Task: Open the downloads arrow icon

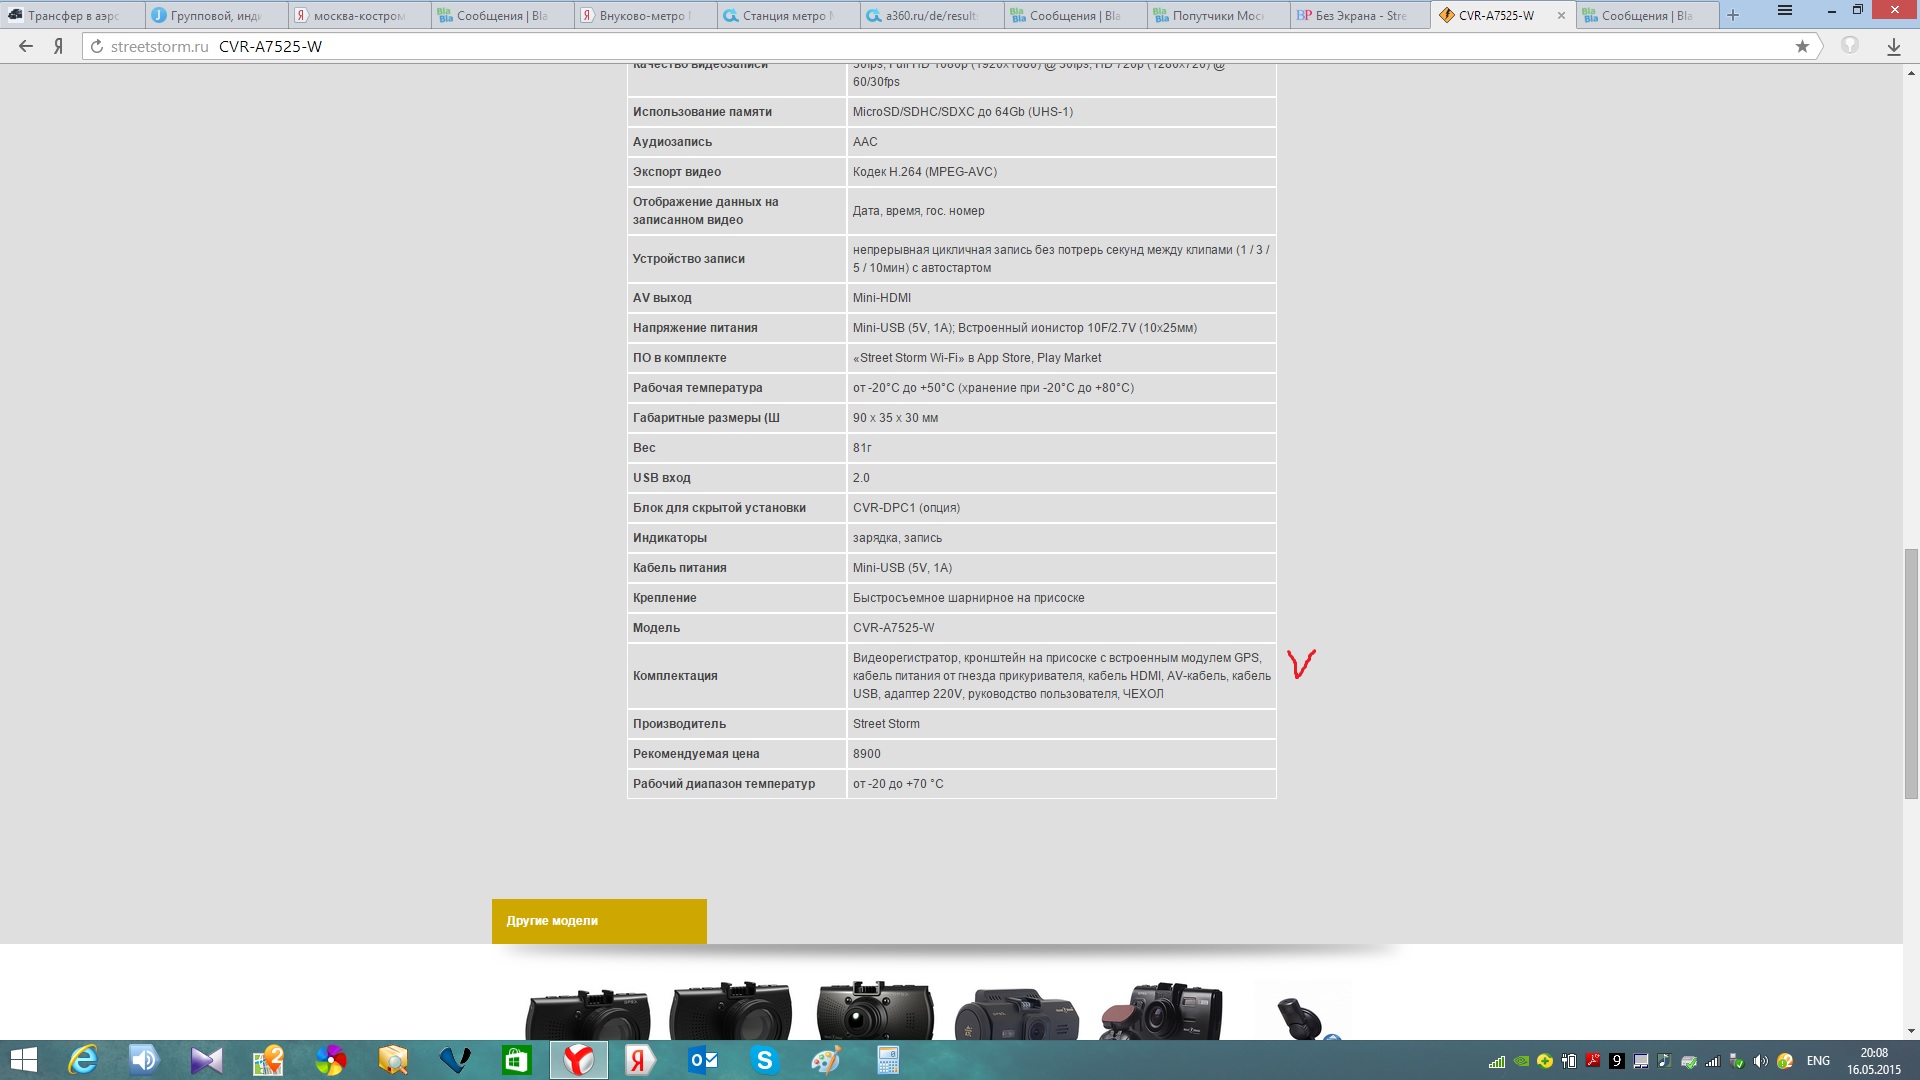Action: (x=1893, y=46)
